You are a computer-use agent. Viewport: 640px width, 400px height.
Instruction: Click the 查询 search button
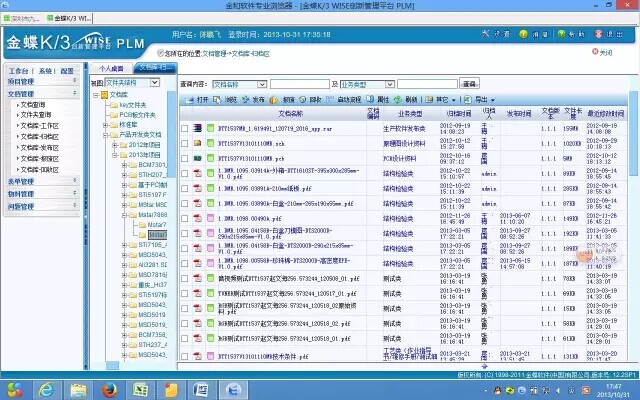point(469,84)
